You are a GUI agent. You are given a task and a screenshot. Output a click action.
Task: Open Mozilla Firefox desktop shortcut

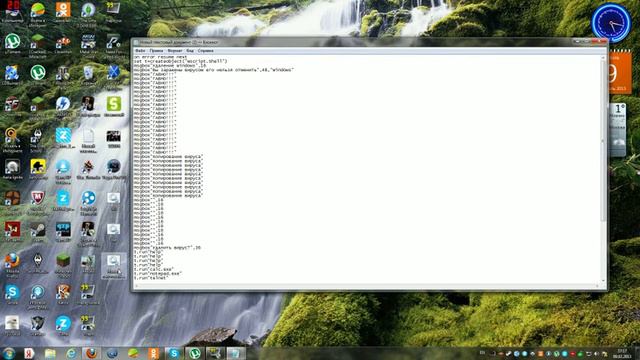tap(12, 264)
